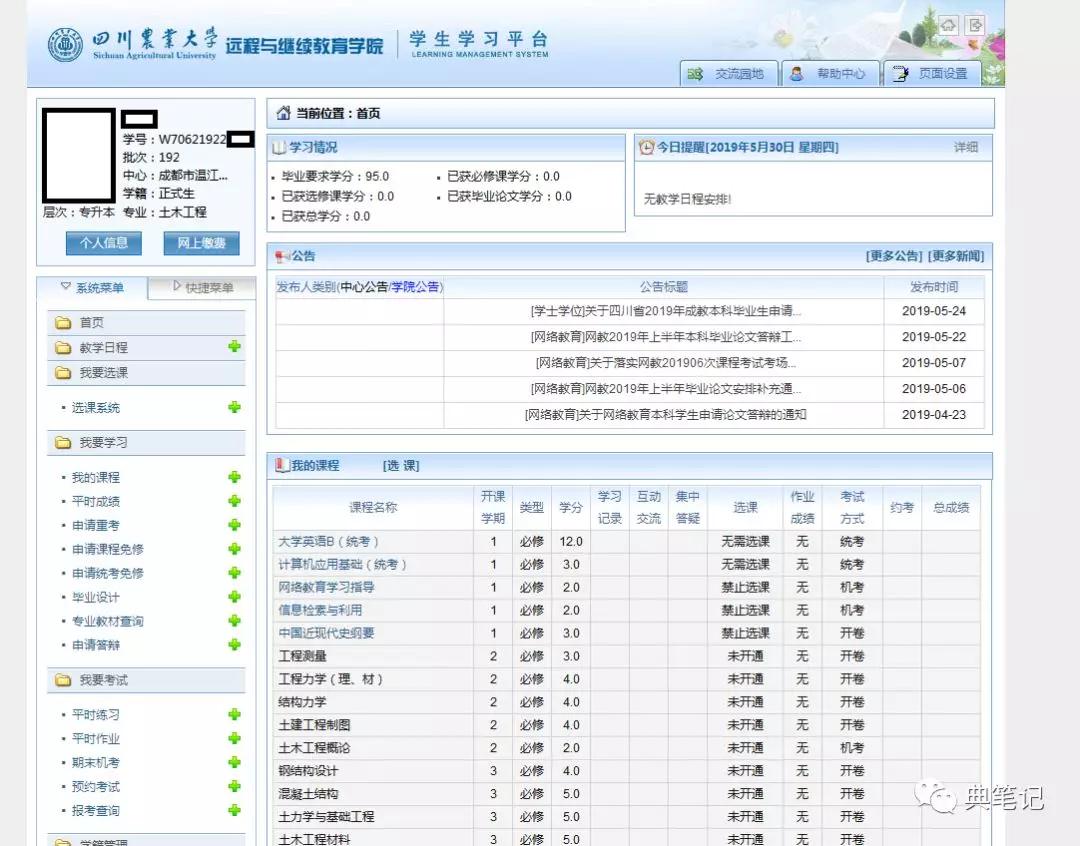Viewport: 1080px width, 846px height.
Task: Collapse the 我要考试 menu section
Action: (103, 680)
